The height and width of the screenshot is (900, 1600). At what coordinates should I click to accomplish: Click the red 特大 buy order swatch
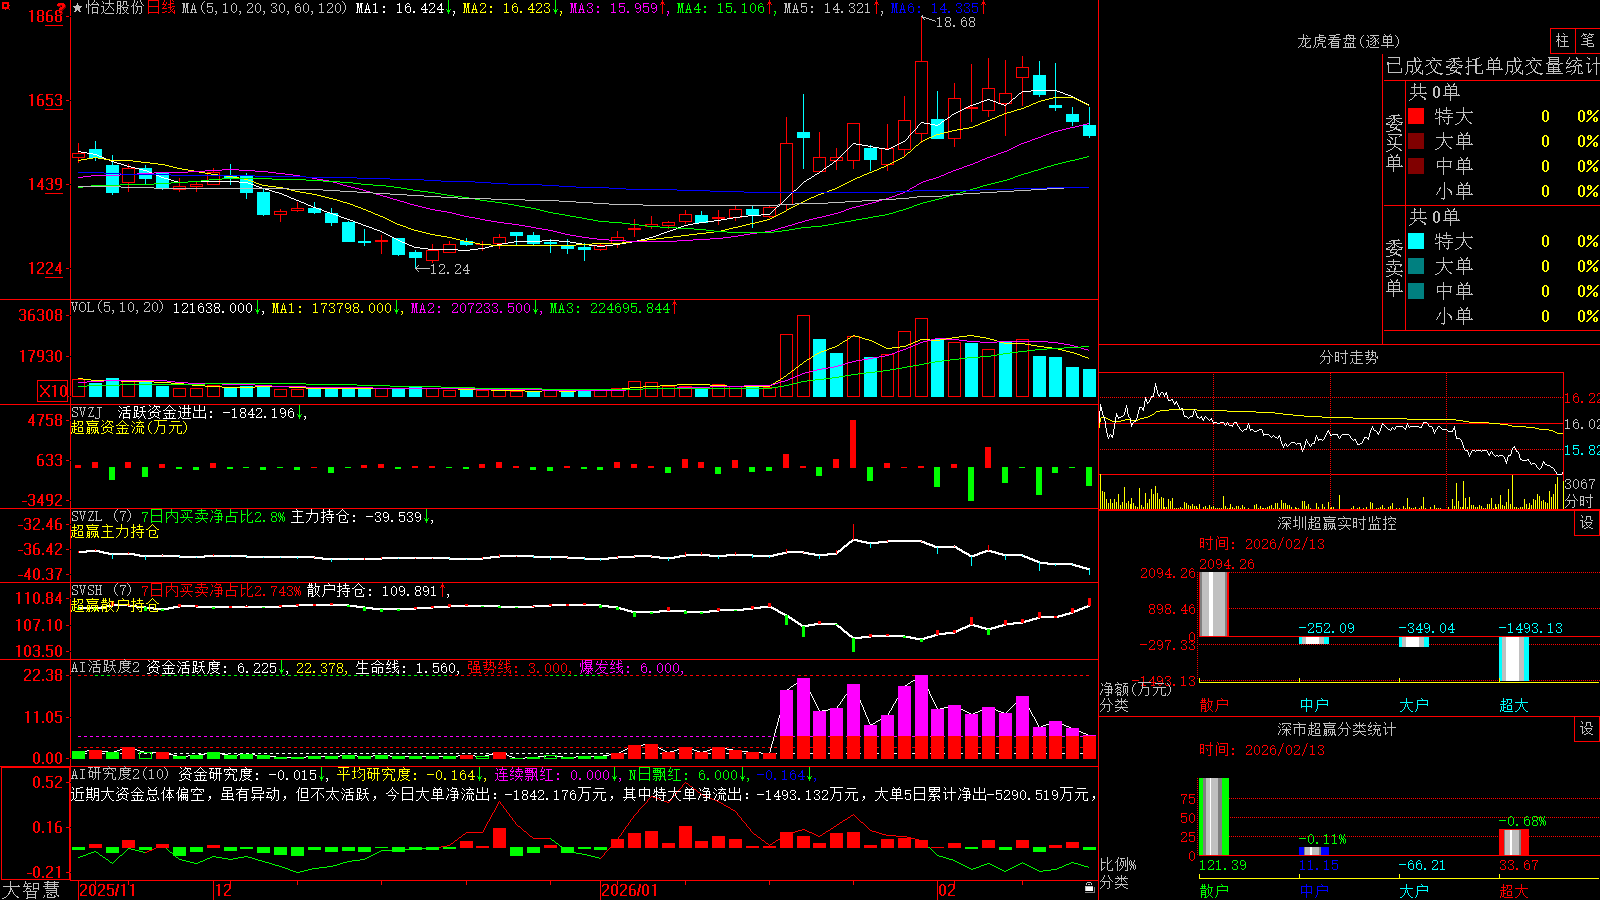1416,116
